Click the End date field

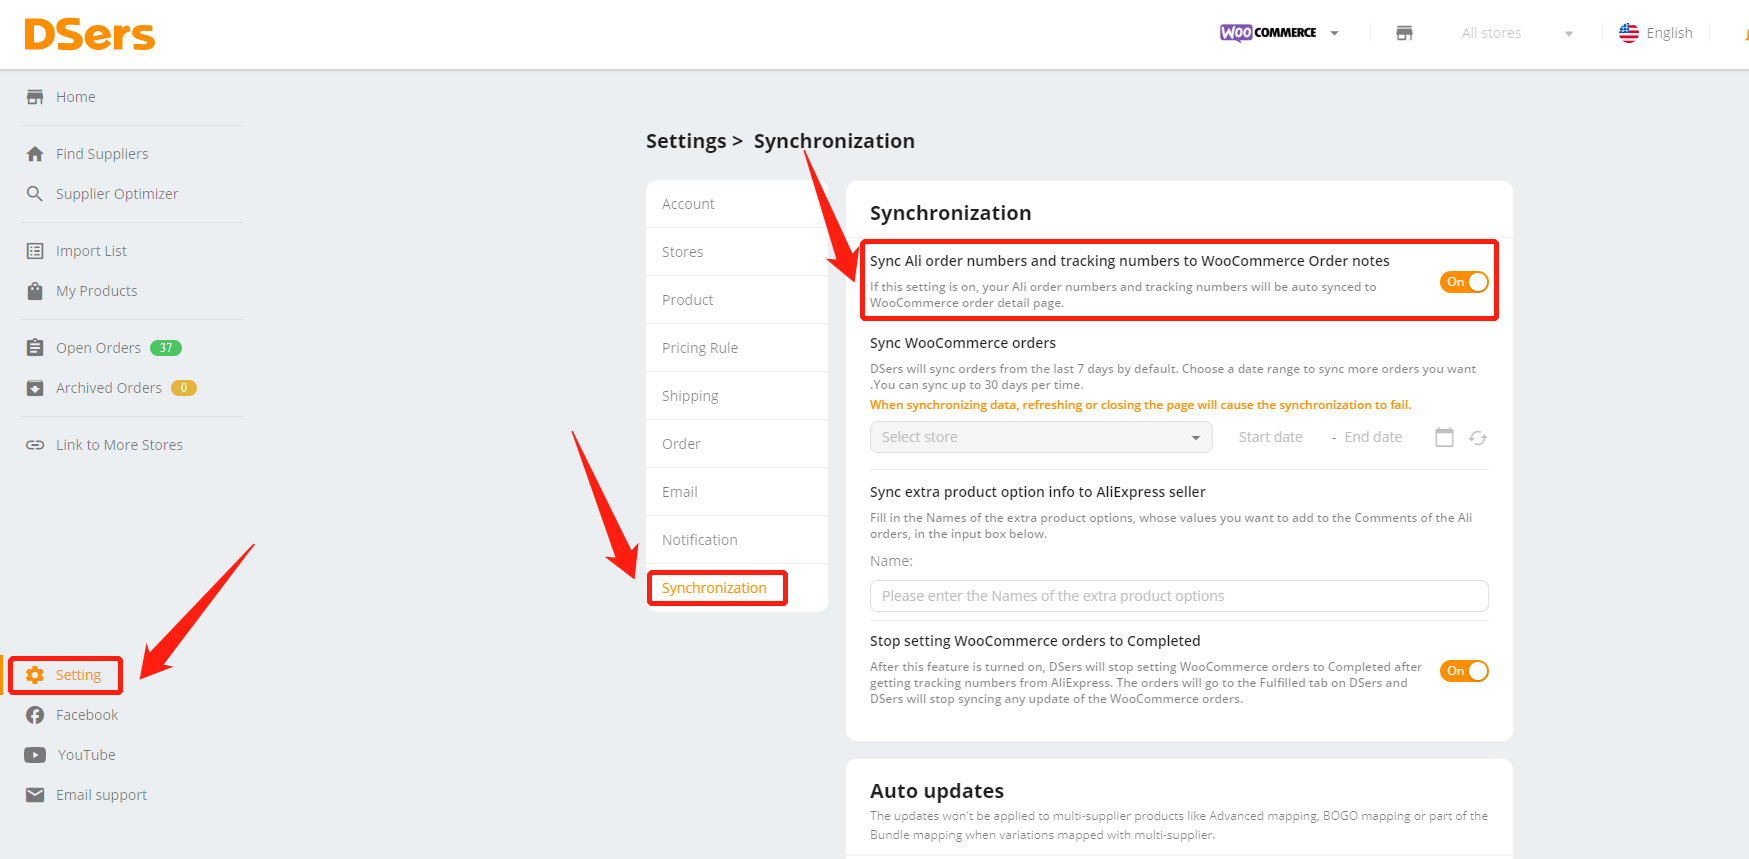coord(1373,437)
